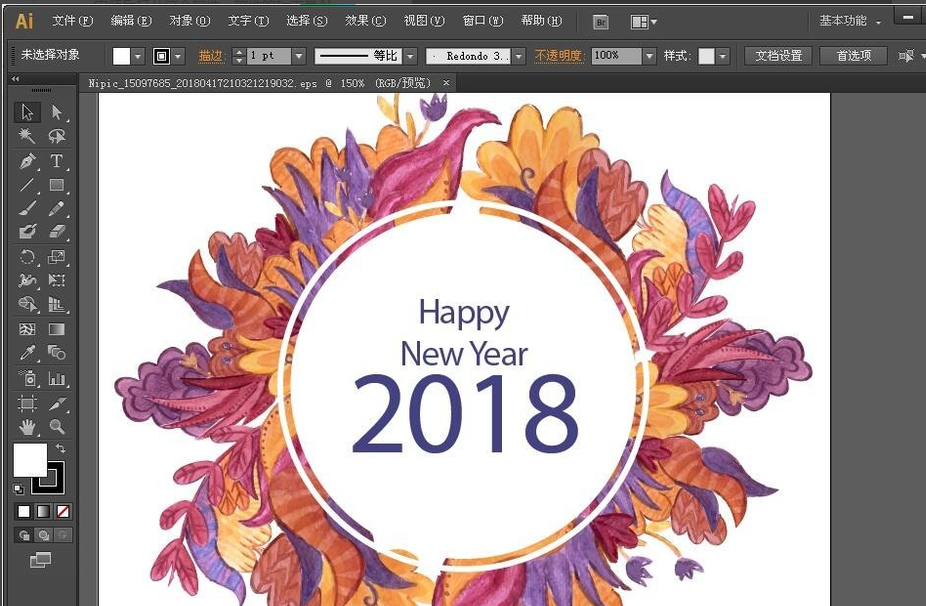926x606 pixels.
Task: Pick the Magic Wand tool
Action: (28, 136)
